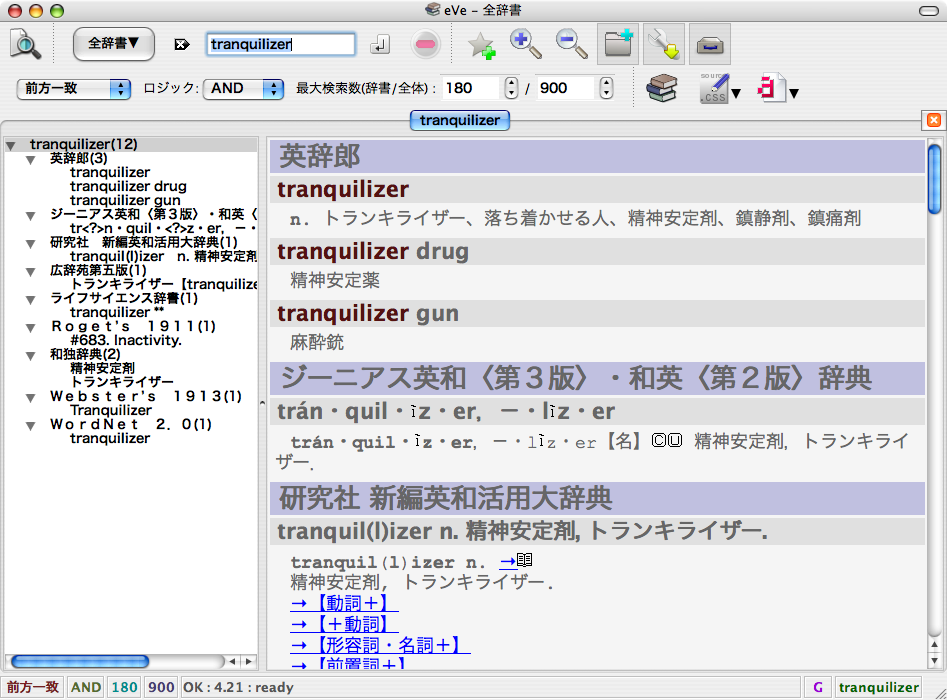Viewport: 947px width, 700px height.
Task: Collapse the ライフサイエンス辞書(1) node
Action: coord(30,300)
